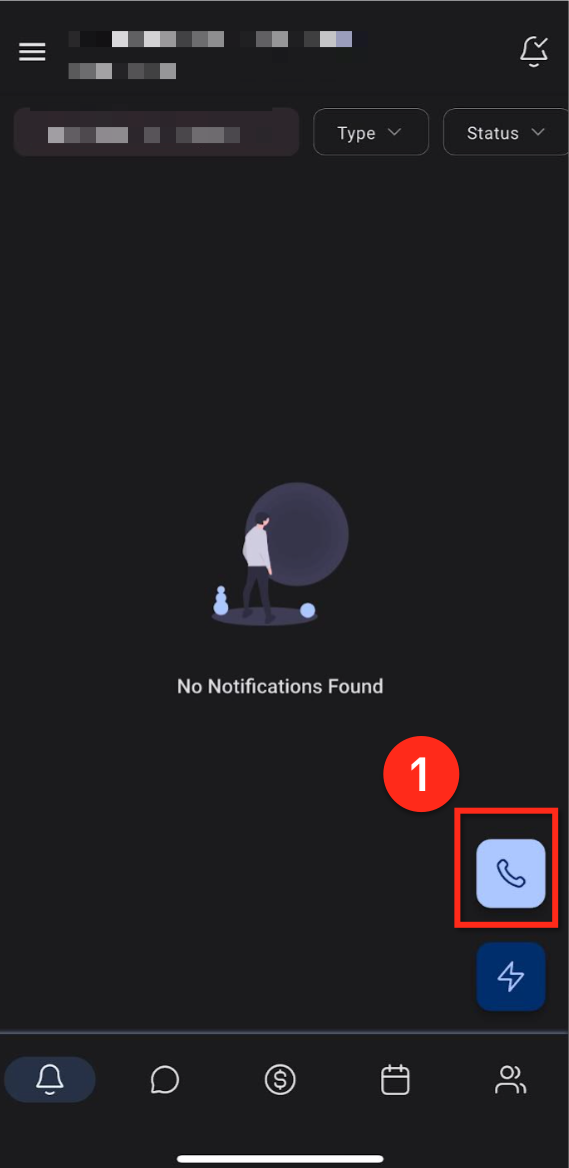This screenshot has height=1168, width=569.
Task: Expand the Status filter dropdown
Action: 506,133
